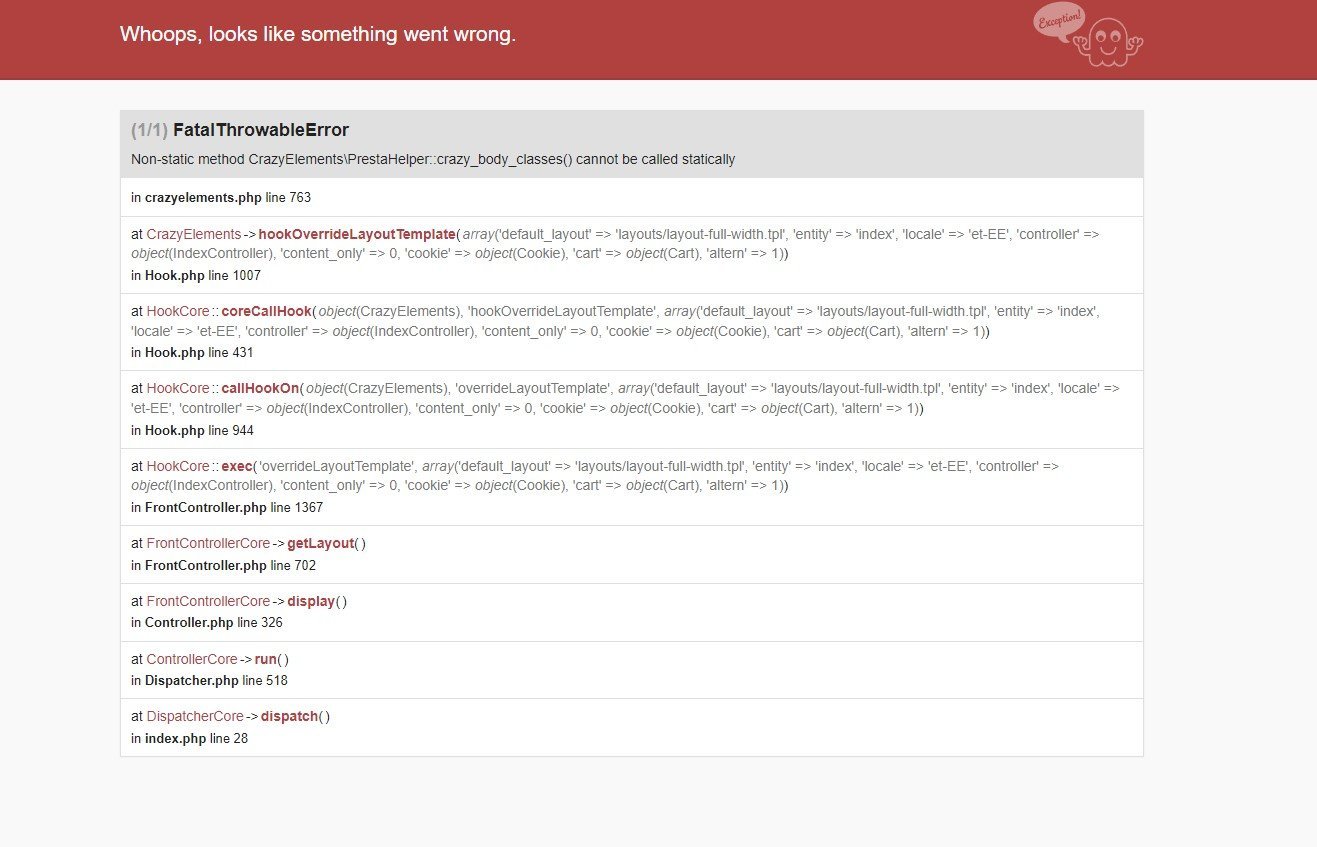Click the Exception! speech bubble
The height and width of the screenshot is (847, 1317).
pos(1058,21)
